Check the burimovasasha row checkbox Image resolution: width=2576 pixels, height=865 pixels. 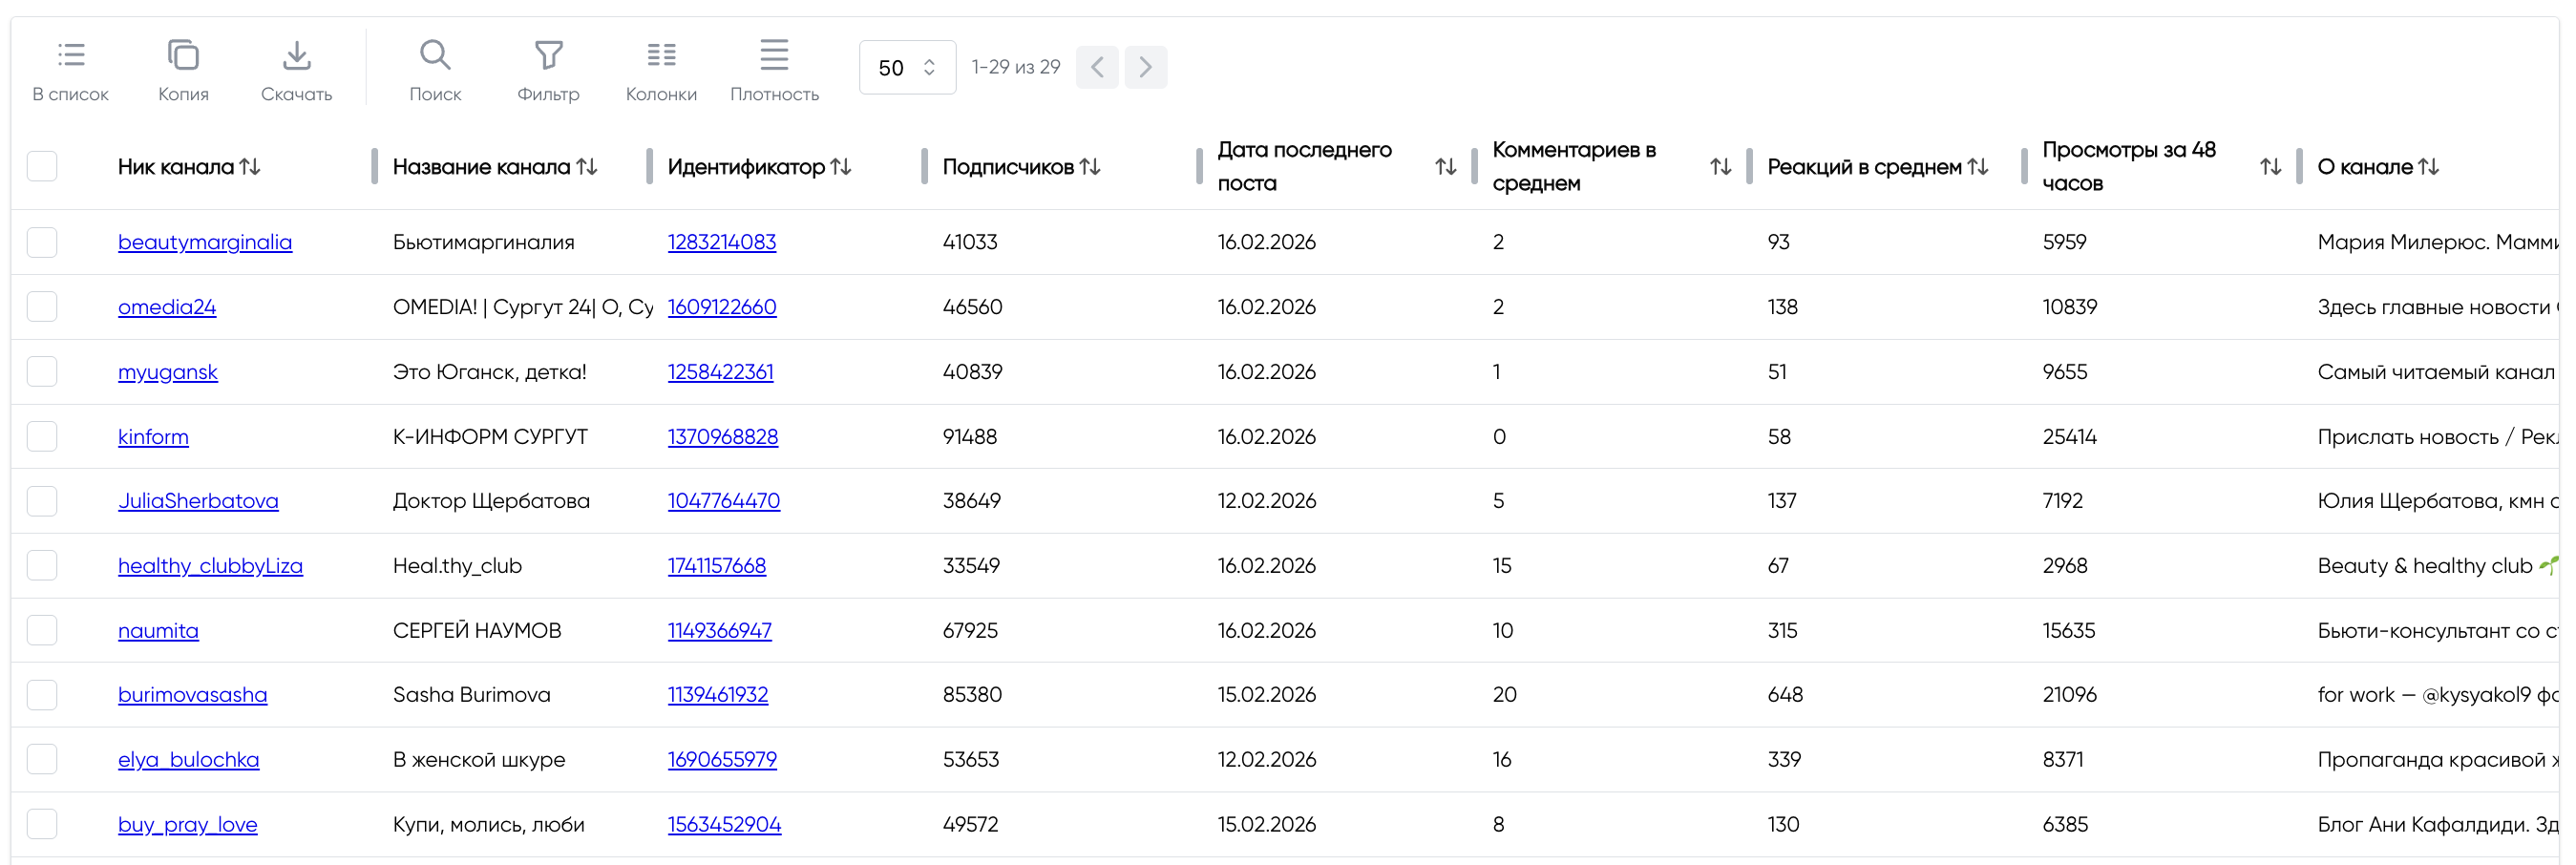tap(42, 695)
